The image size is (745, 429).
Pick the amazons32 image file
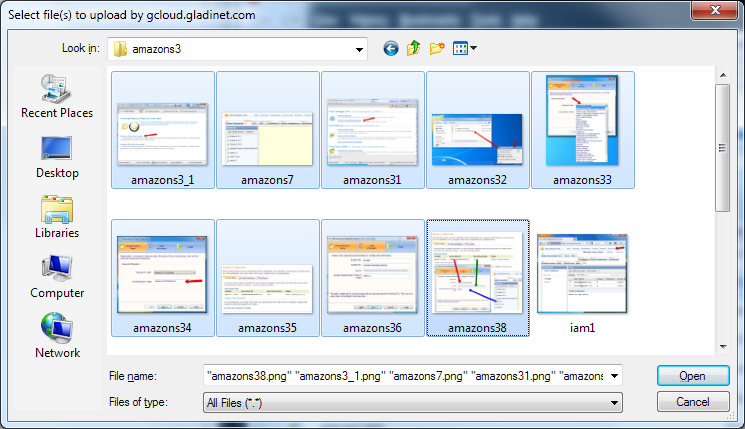click(x=478, y=130)
